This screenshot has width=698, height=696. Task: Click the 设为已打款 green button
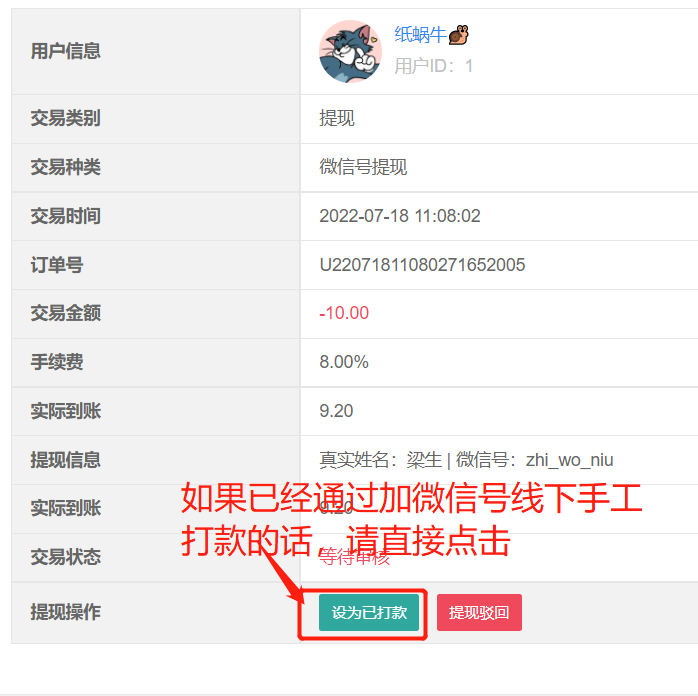click(369, 612)
